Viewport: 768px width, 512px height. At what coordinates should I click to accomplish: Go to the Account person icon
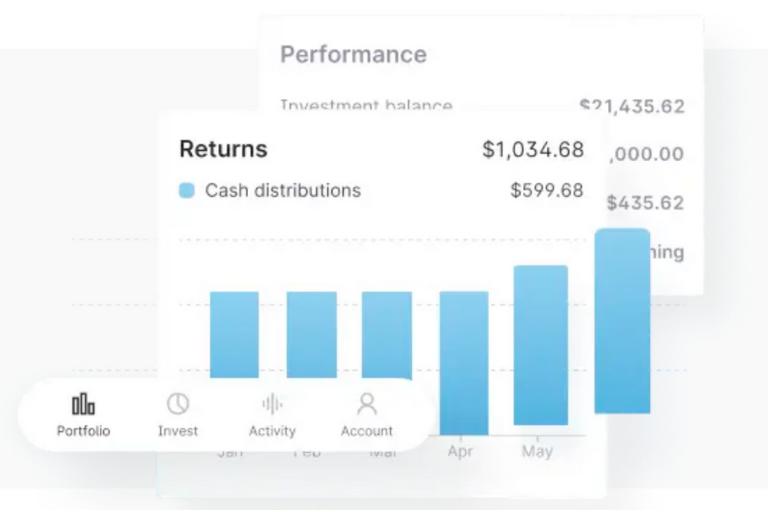(x=367, y=404)
